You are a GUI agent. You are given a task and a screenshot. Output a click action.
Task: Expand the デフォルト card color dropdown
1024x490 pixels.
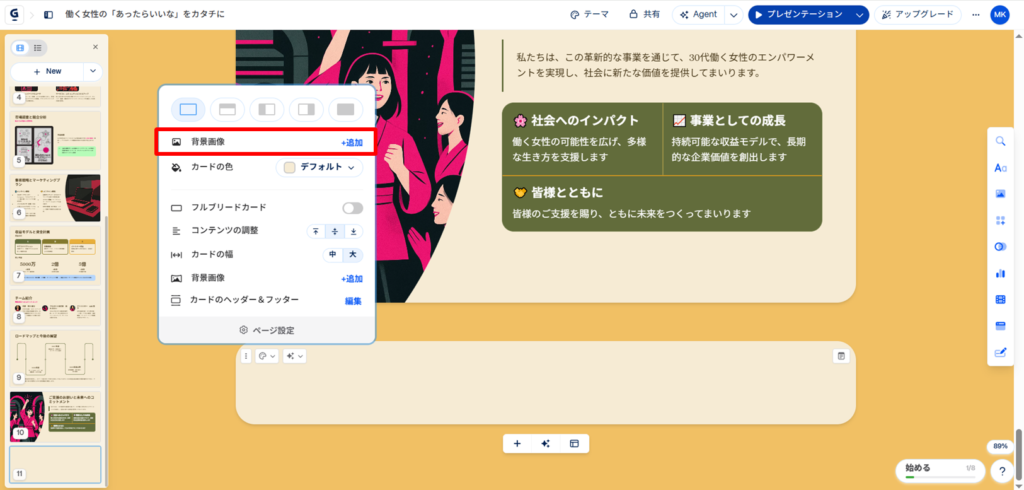[x=320, y=168]
